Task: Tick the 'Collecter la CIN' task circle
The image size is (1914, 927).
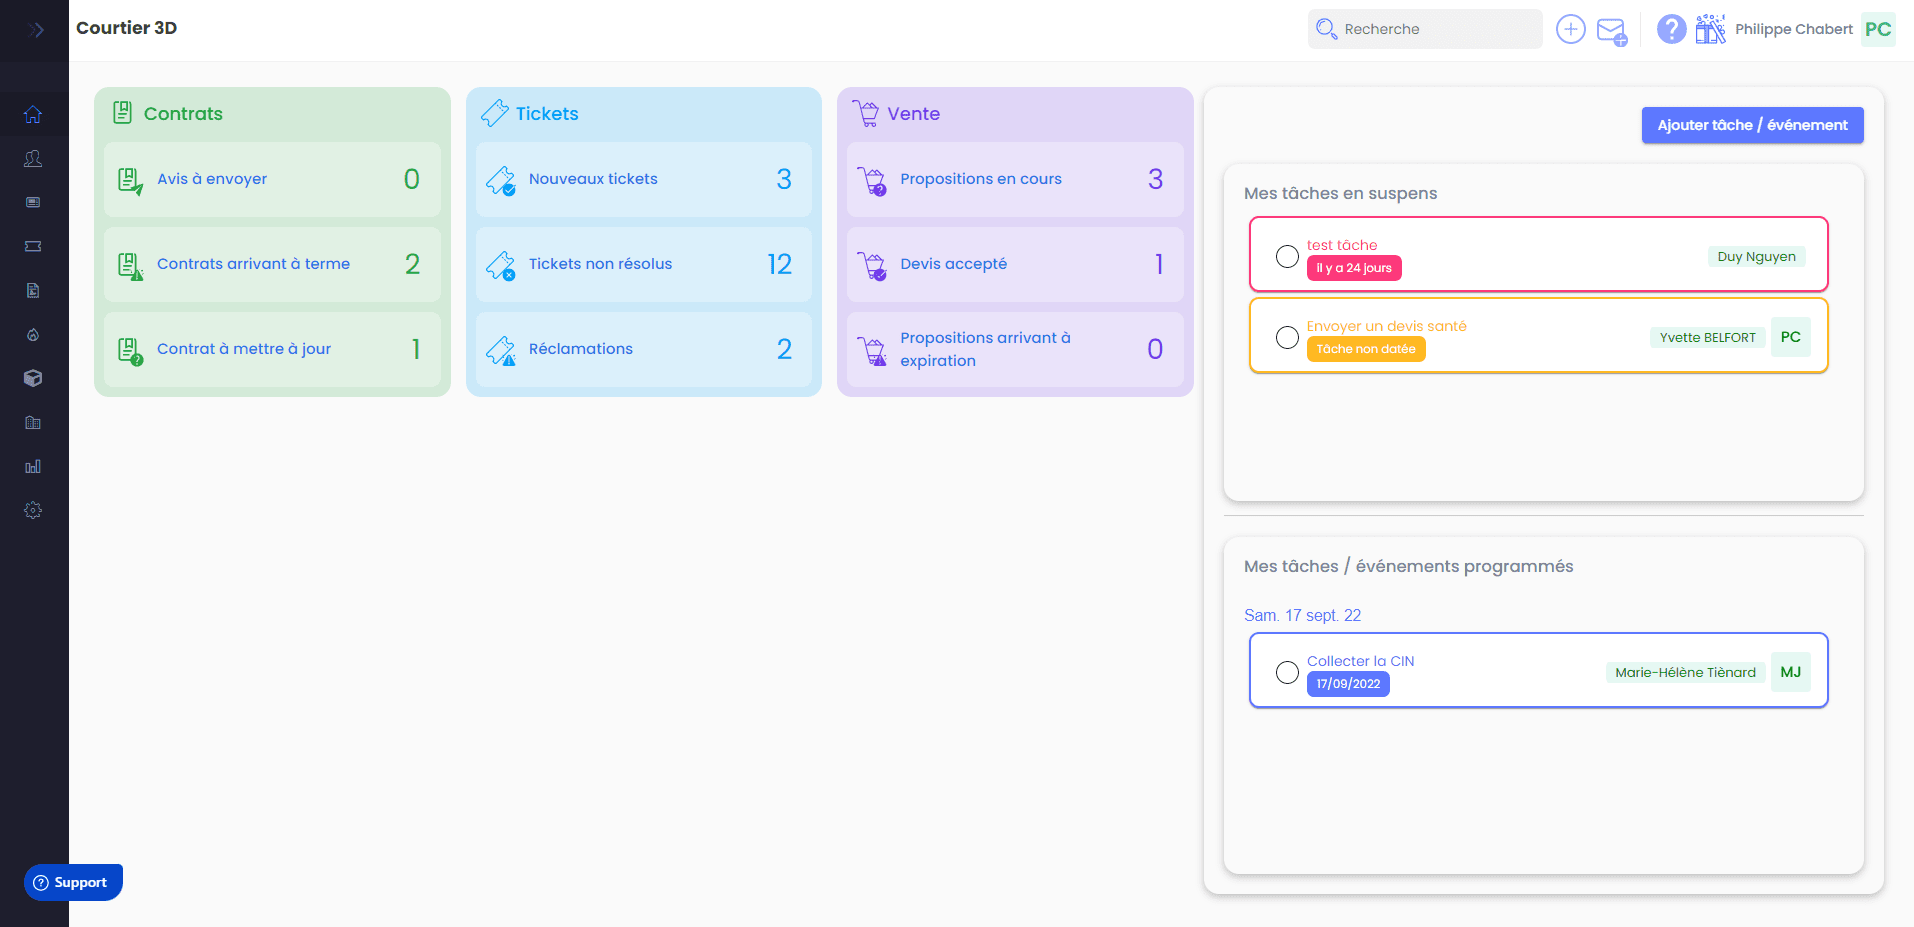Action: tap(1287, 672)
